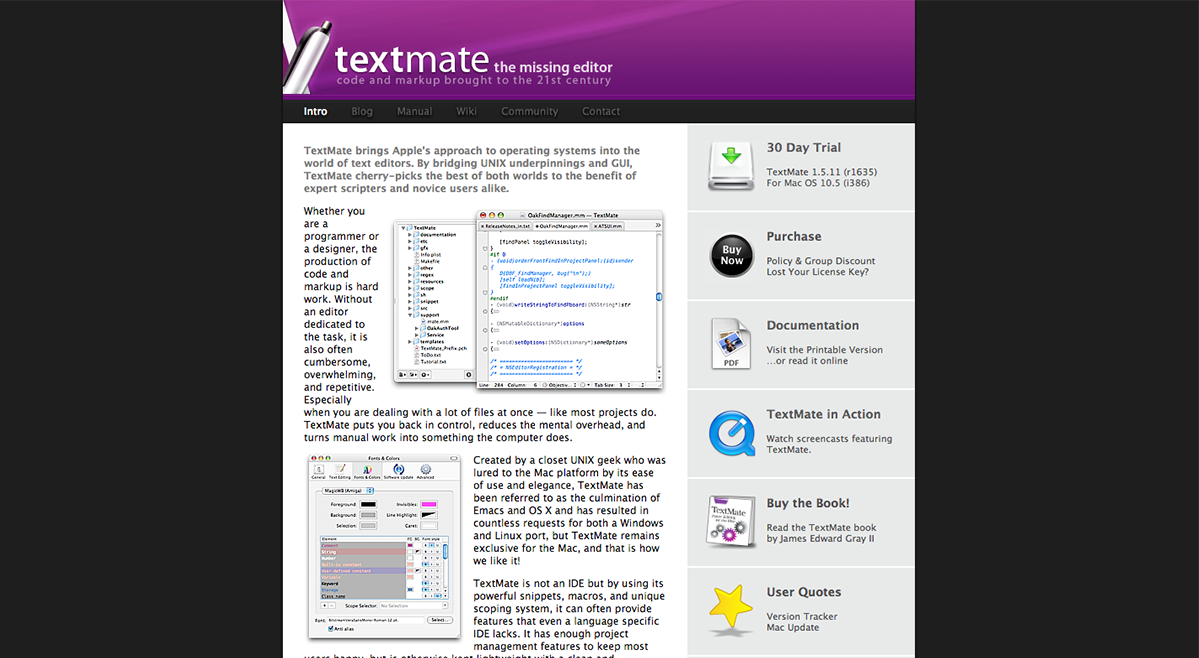Click "For Mac OS 10.5 (i386)" text
The height and width of the screenshot is (658, 1199).
tap(817, 183)
